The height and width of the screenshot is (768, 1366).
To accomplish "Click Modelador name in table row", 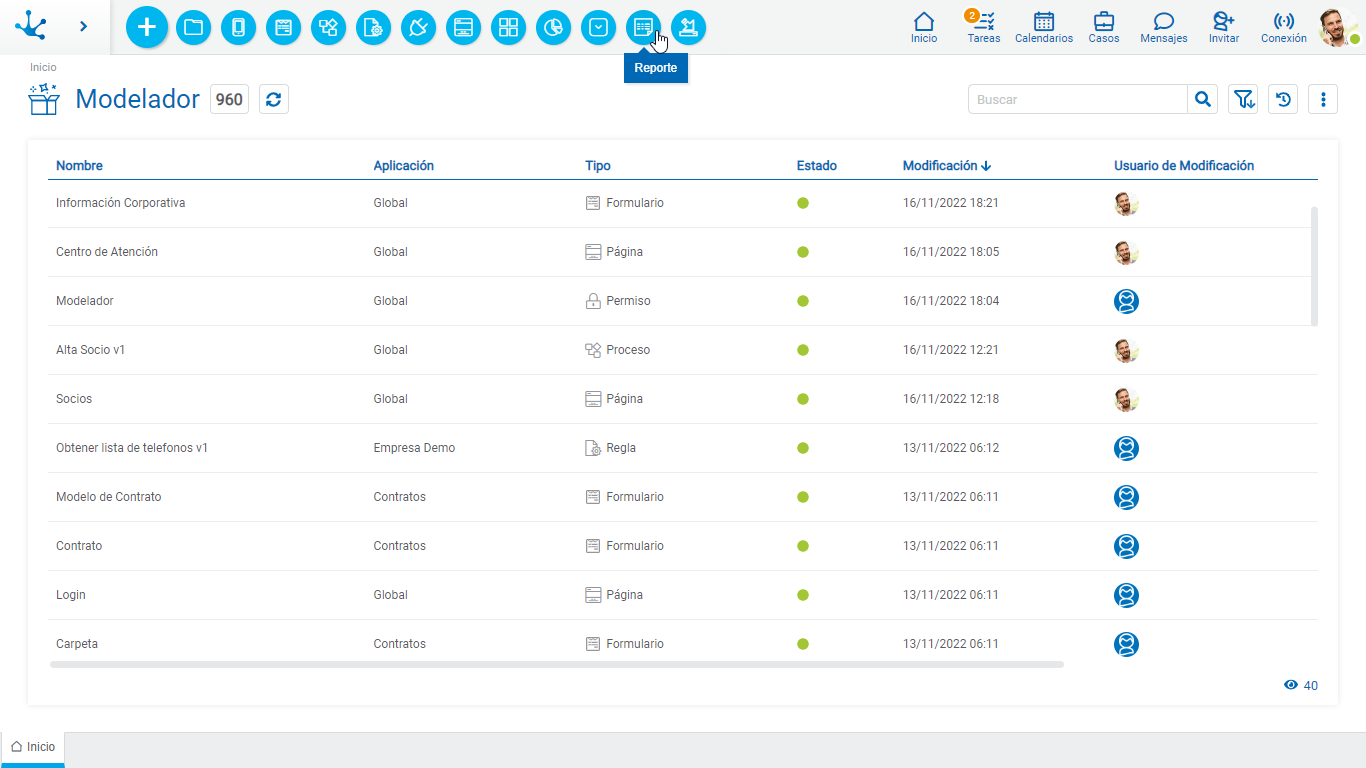I will click(85, 301).
